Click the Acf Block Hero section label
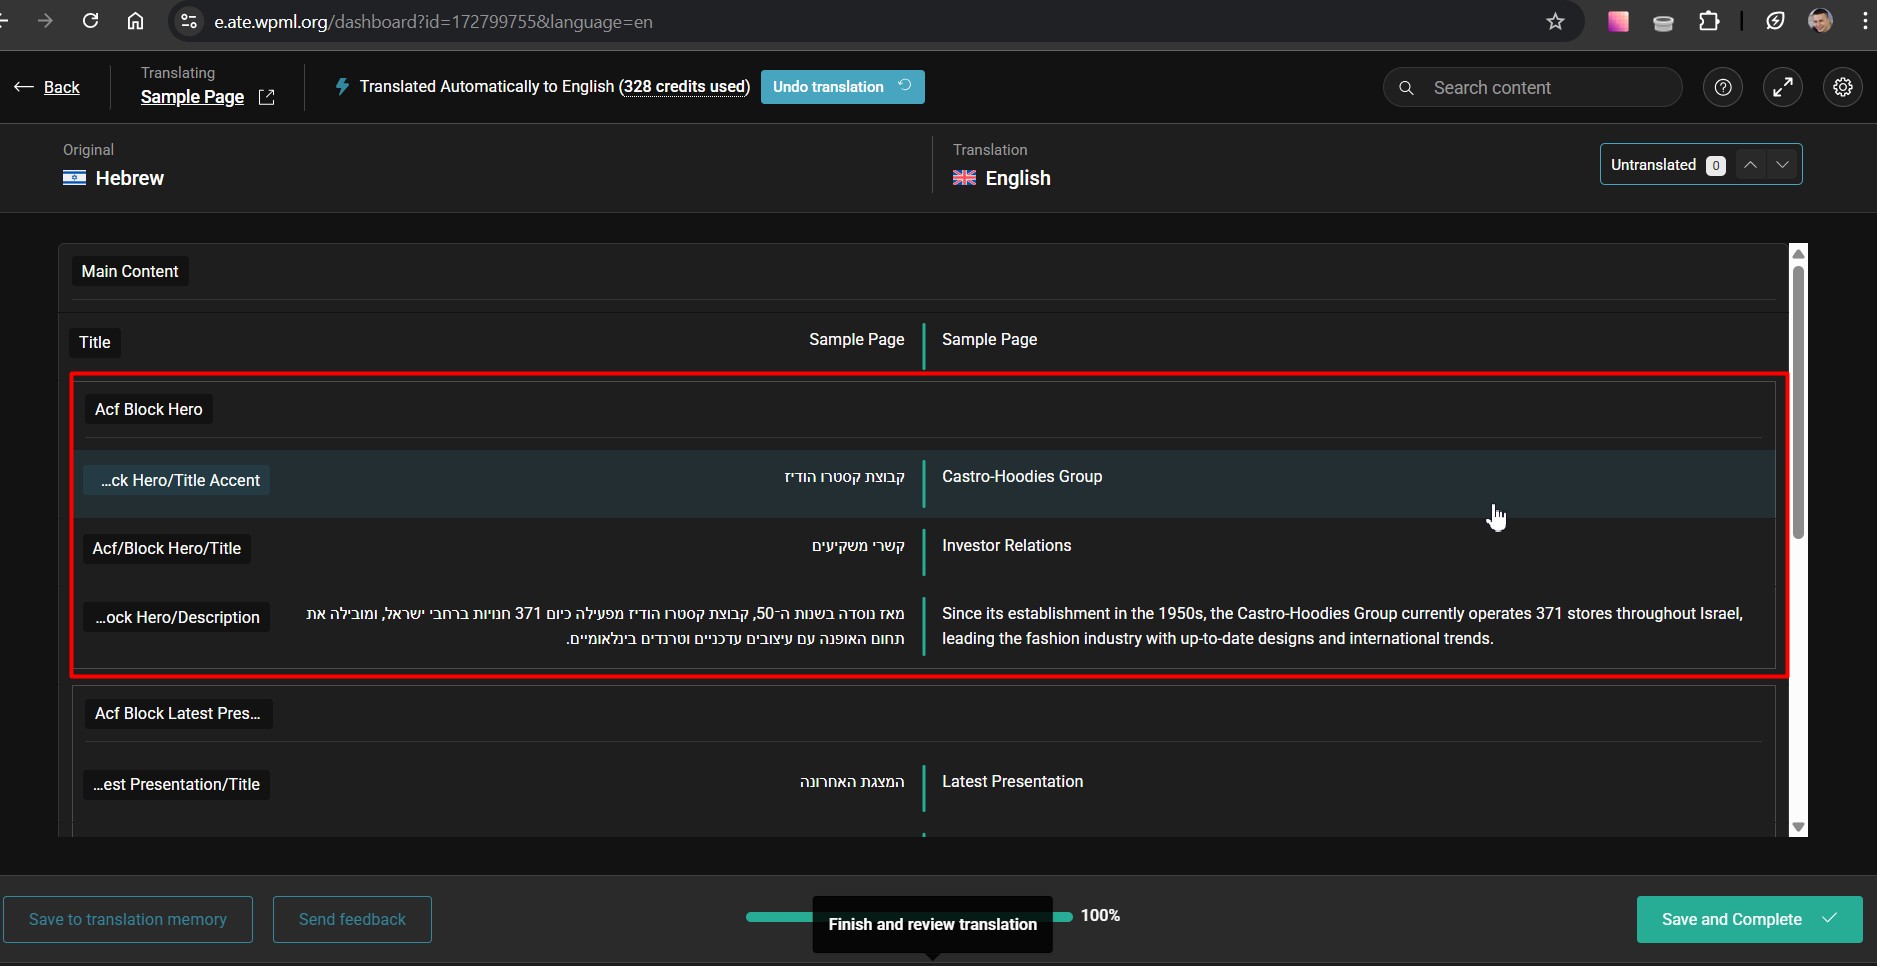This screenshot has height=966, width=1877. point(149,409)
